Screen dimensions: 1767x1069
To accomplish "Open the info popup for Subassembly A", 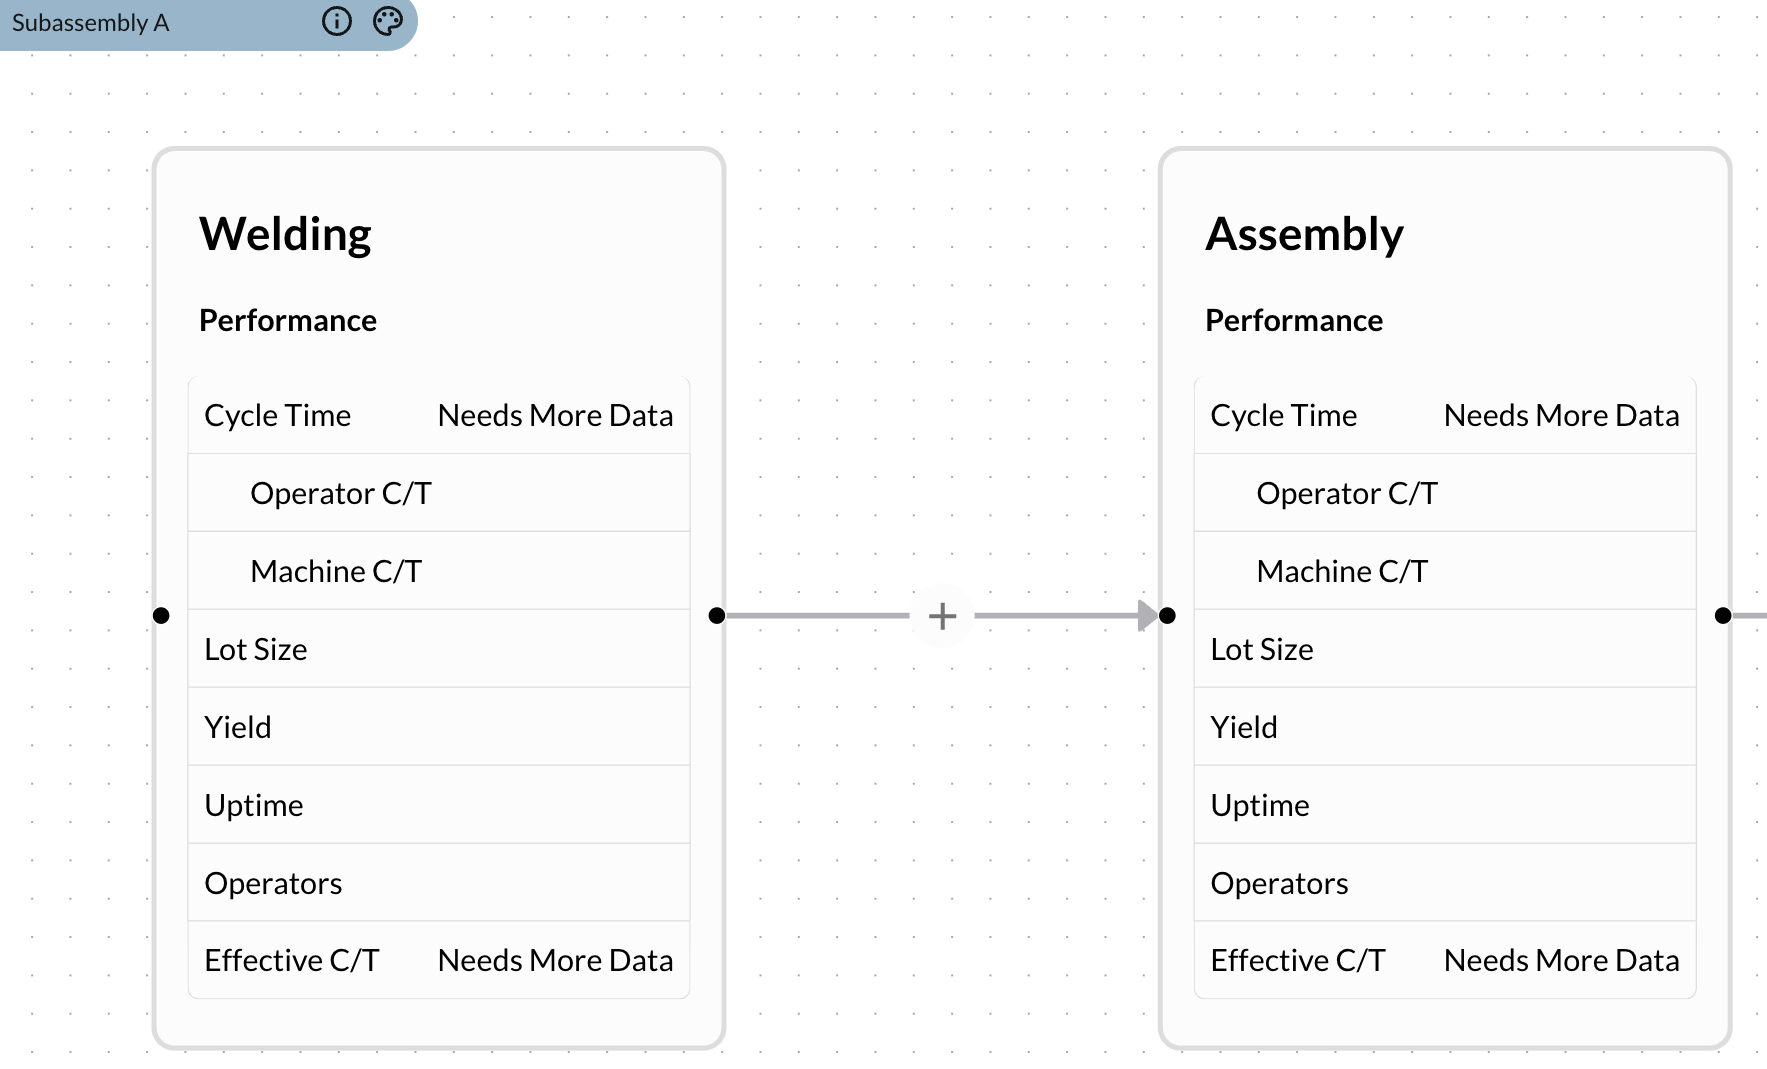I will 337,21.
